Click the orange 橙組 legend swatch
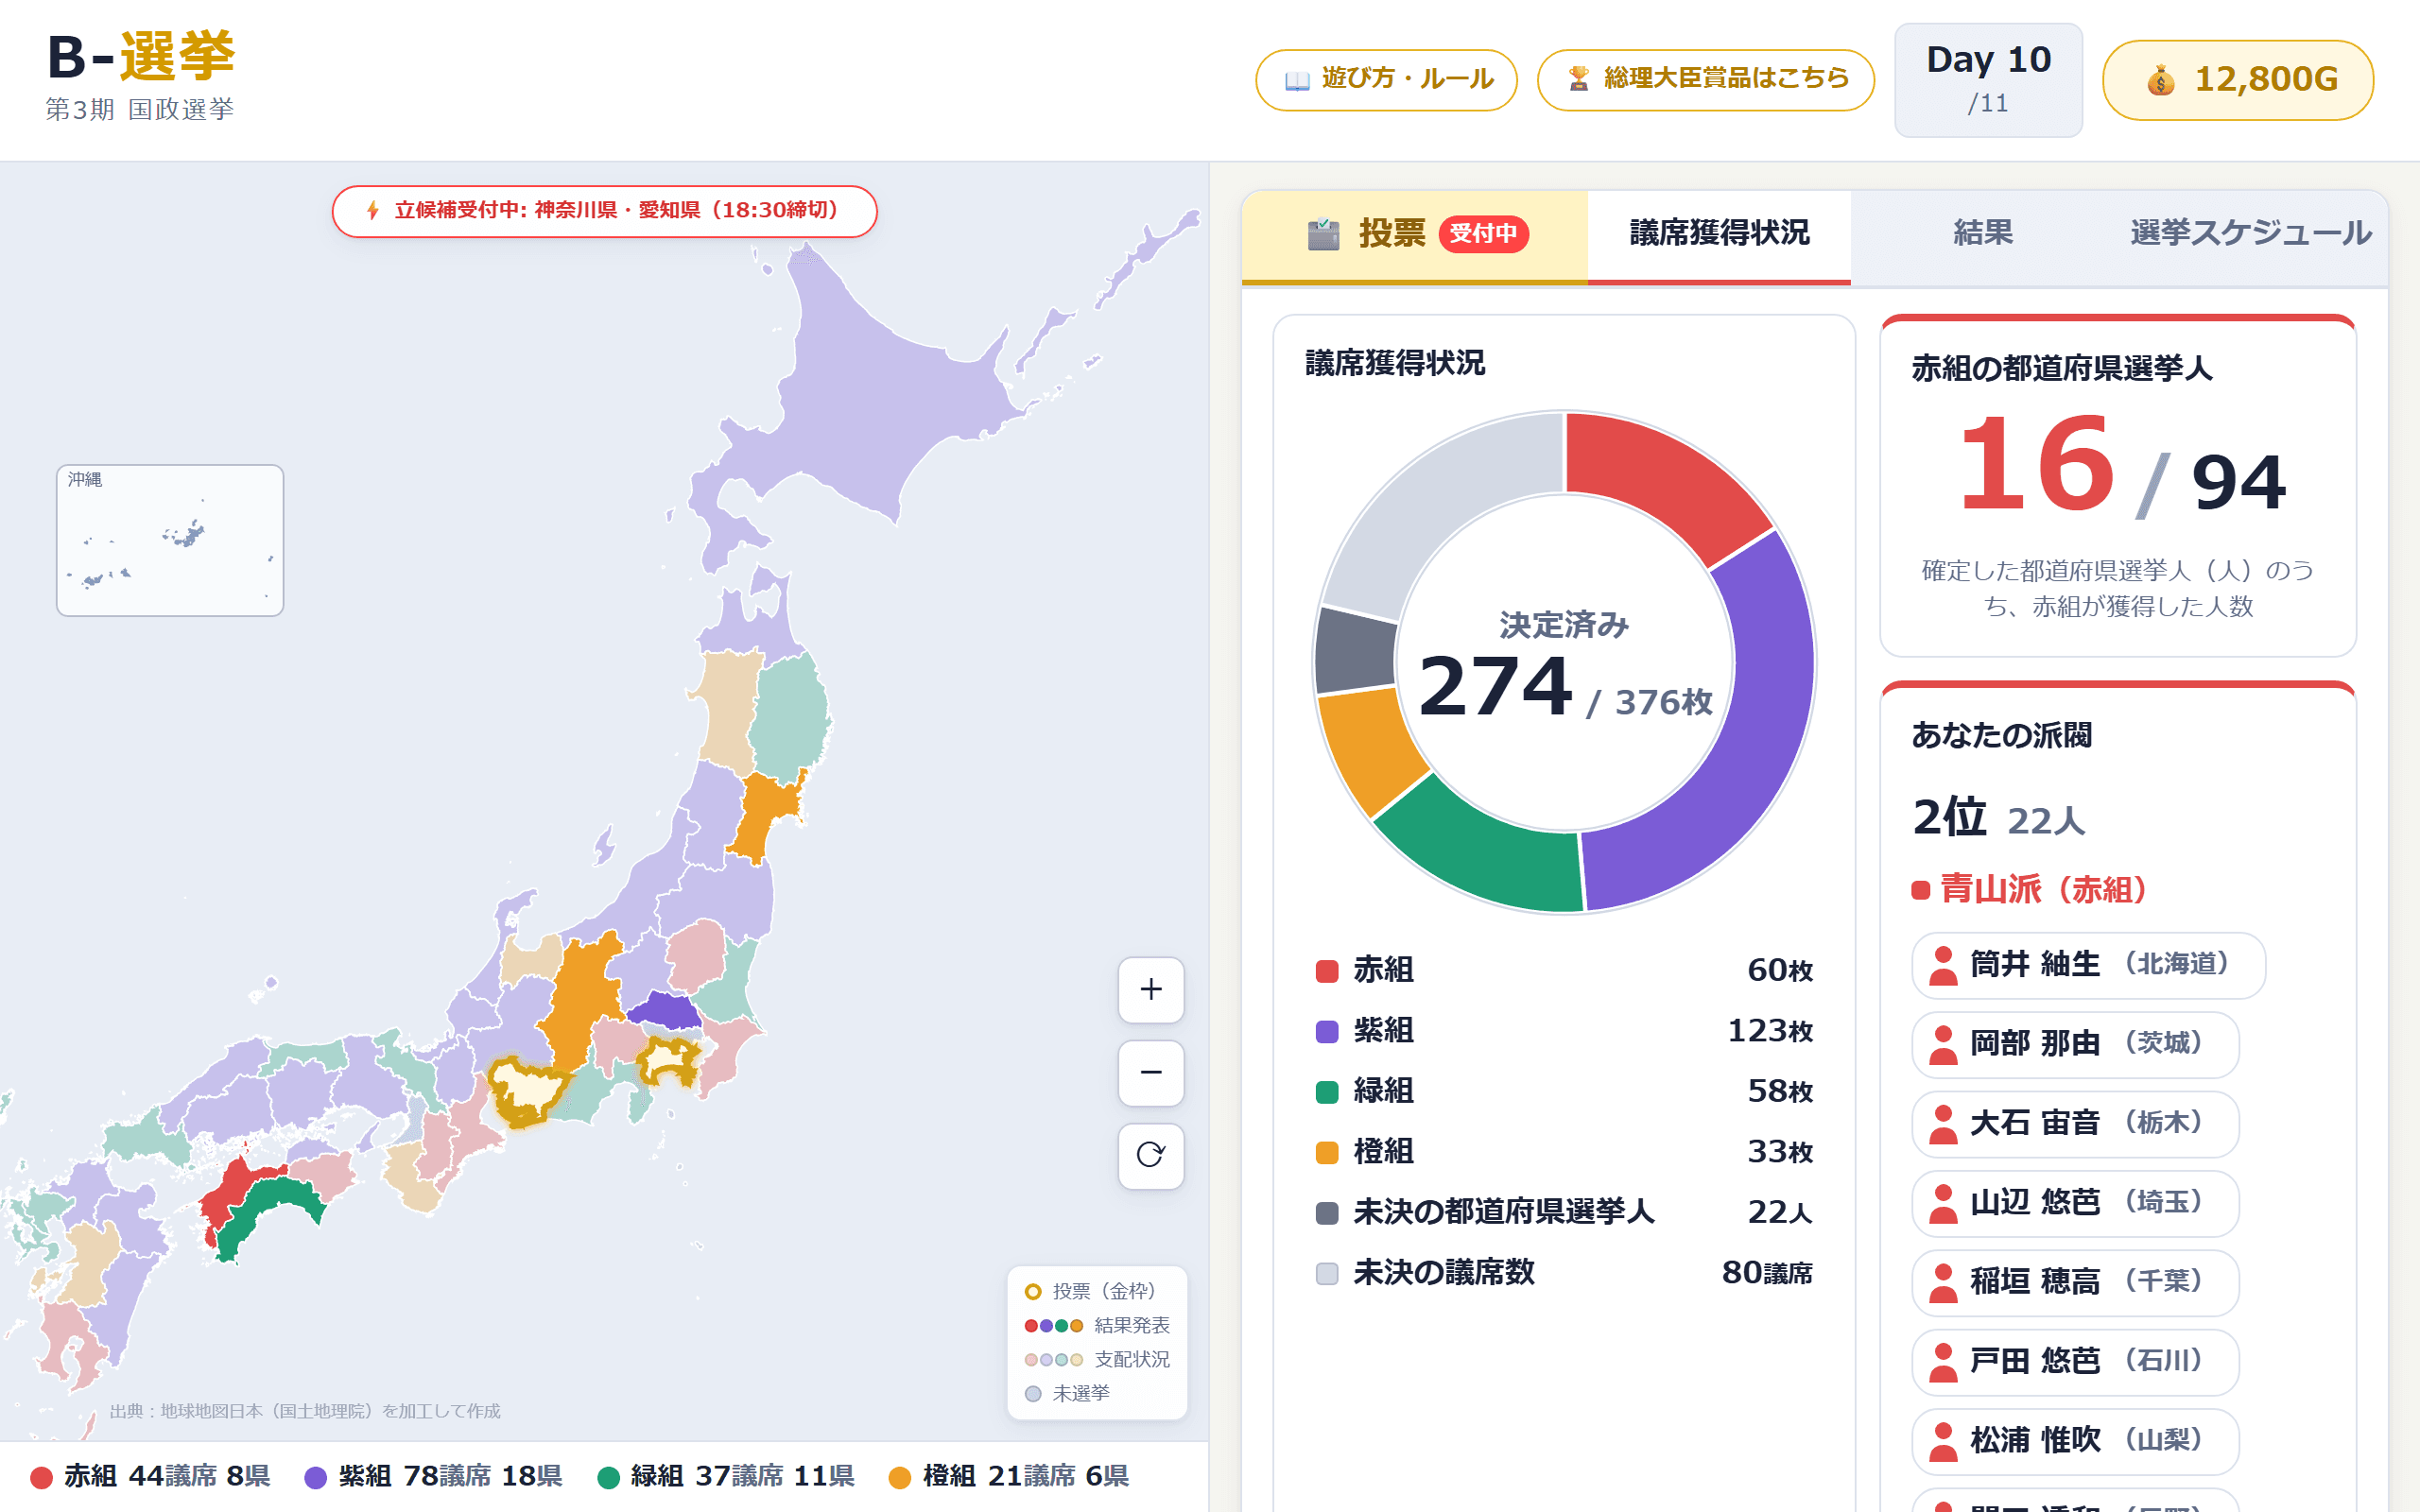Image resolution: width=2420 pixels, height=1512 pixels. [1327, 1153]
